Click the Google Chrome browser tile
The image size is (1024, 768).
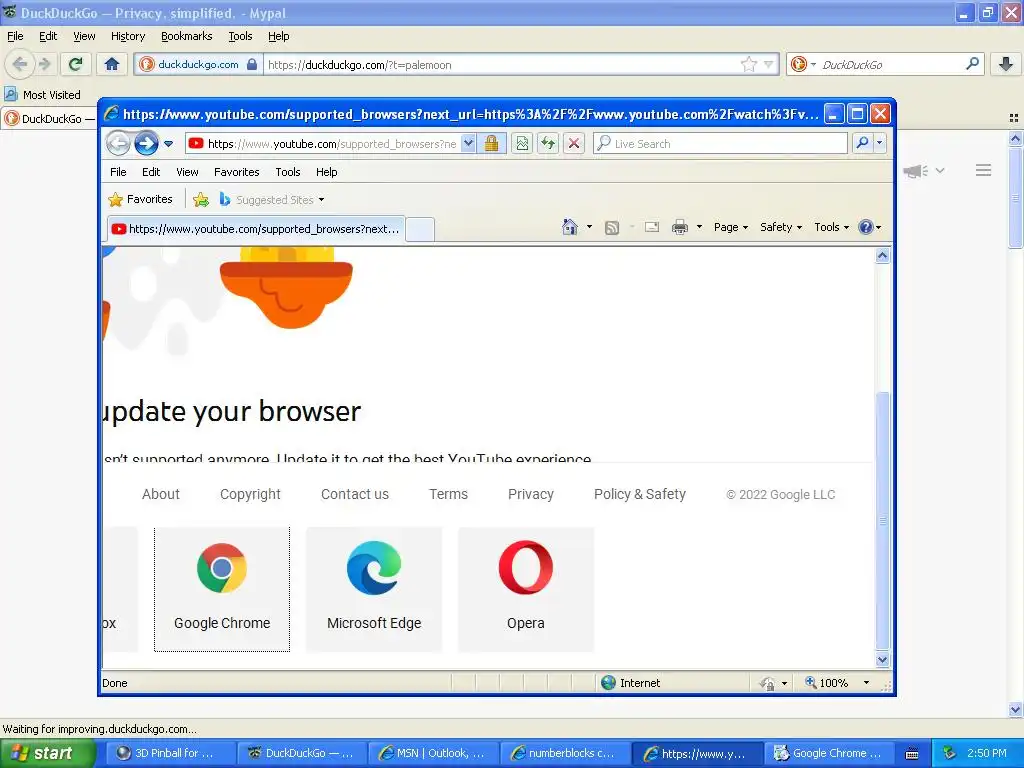coord(222,589)
